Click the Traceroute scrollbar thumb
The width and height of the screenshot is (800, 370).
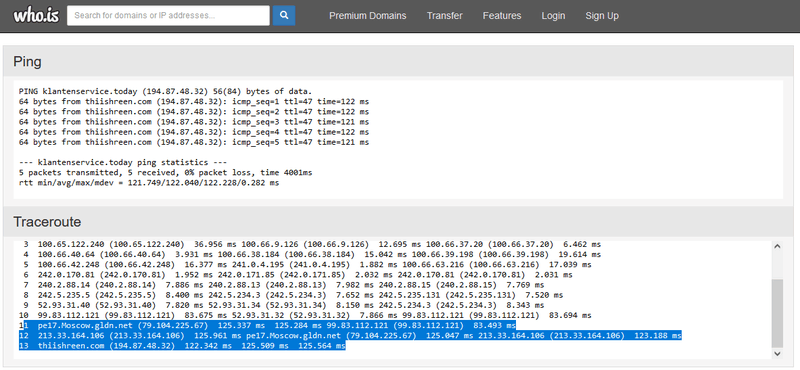click(x=777, y=313)
